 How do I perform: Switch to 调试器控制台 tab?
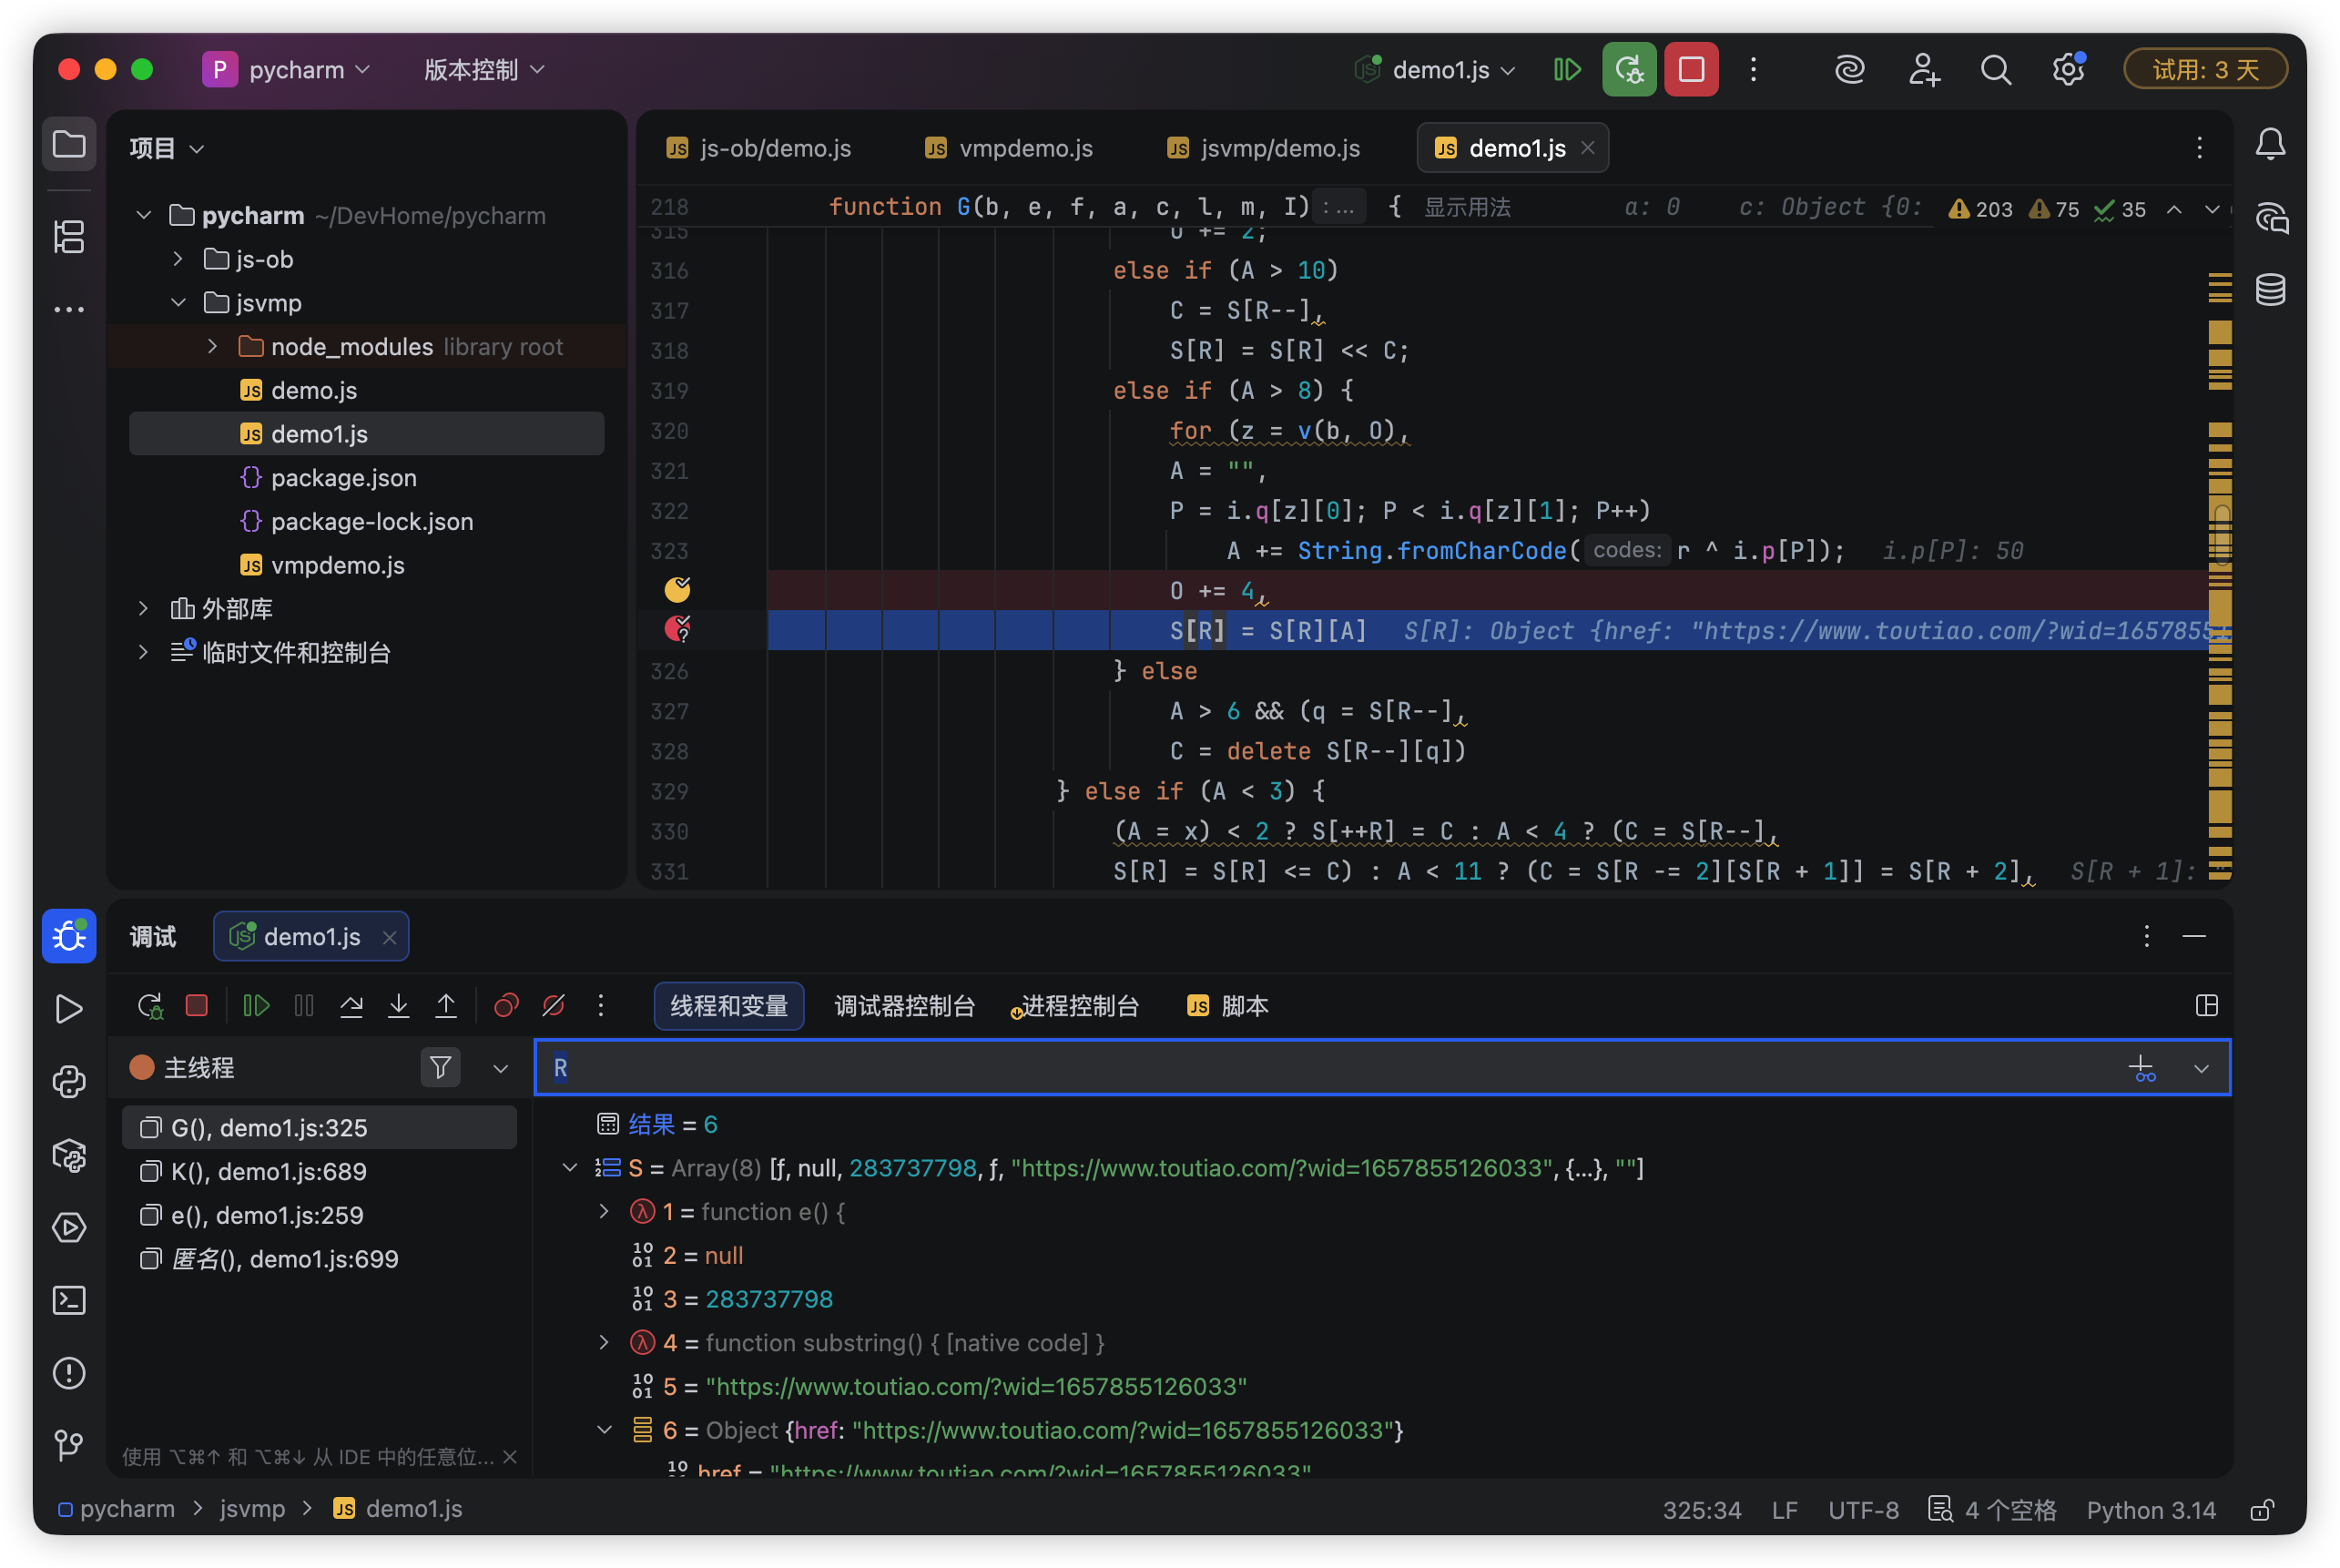pyautogui.click(x=904, y=1005)
